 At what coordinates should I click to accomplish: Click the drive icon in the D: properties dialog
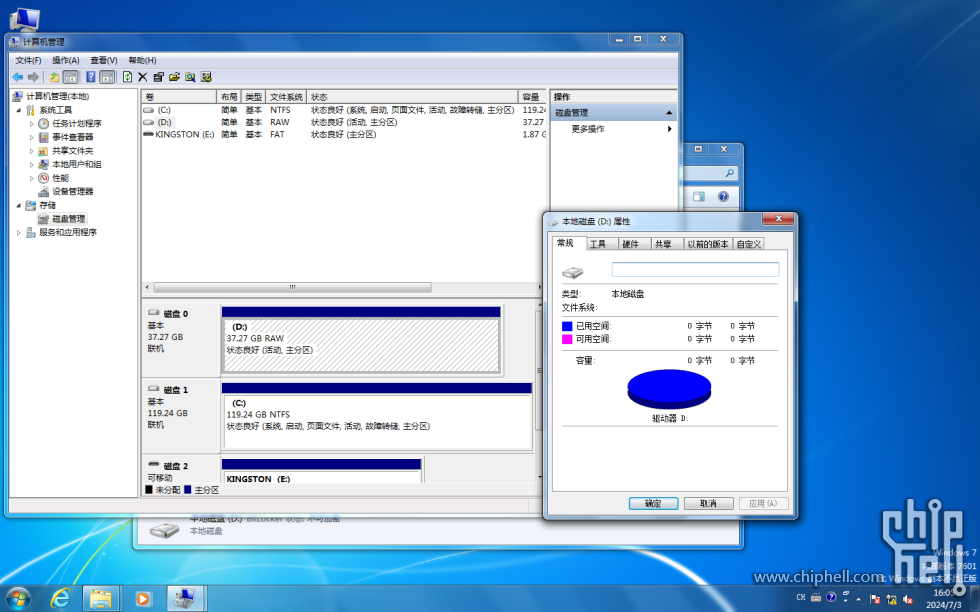point(572,273)
